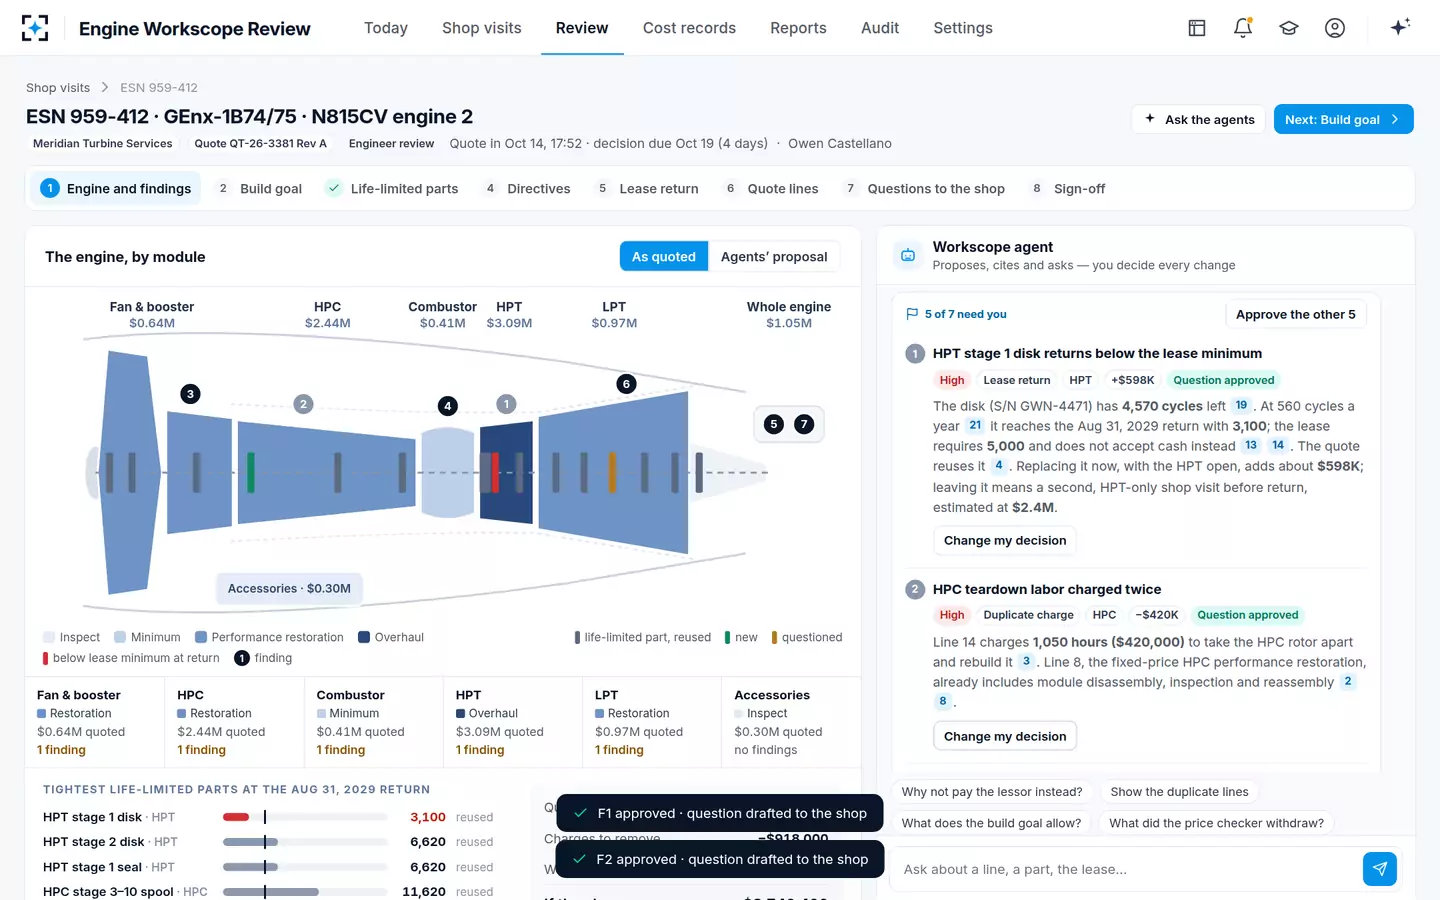Click finding marker 3 on Fan module

tap(190, 394)
